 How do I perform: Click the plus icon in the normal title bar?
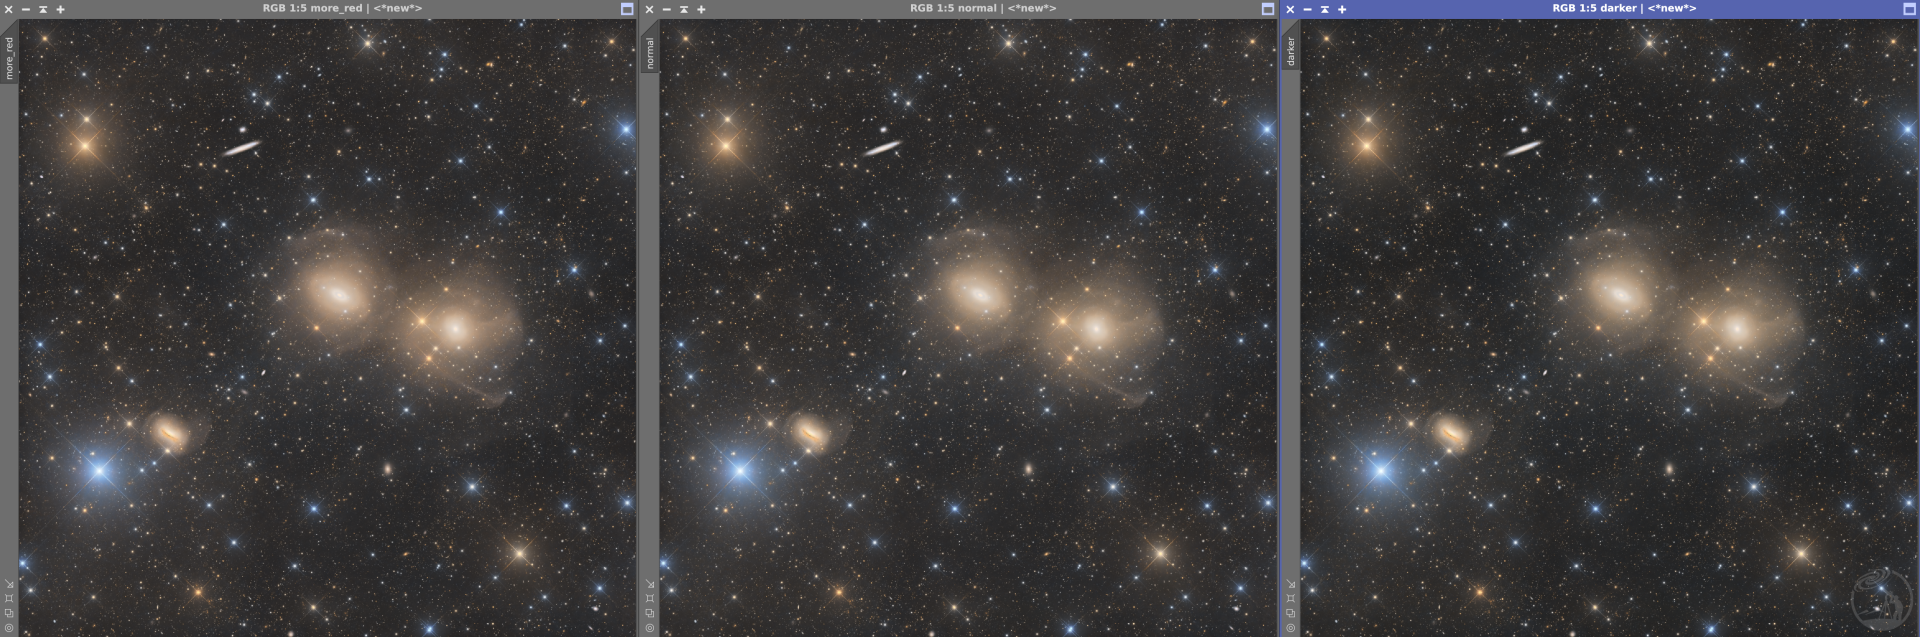701,9
